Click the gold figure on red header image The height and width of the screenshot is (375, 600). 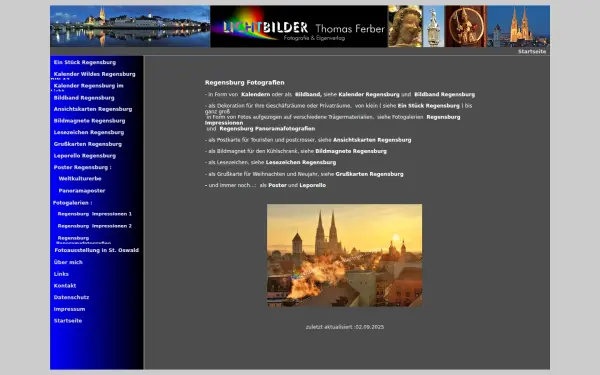pos(466,26)
